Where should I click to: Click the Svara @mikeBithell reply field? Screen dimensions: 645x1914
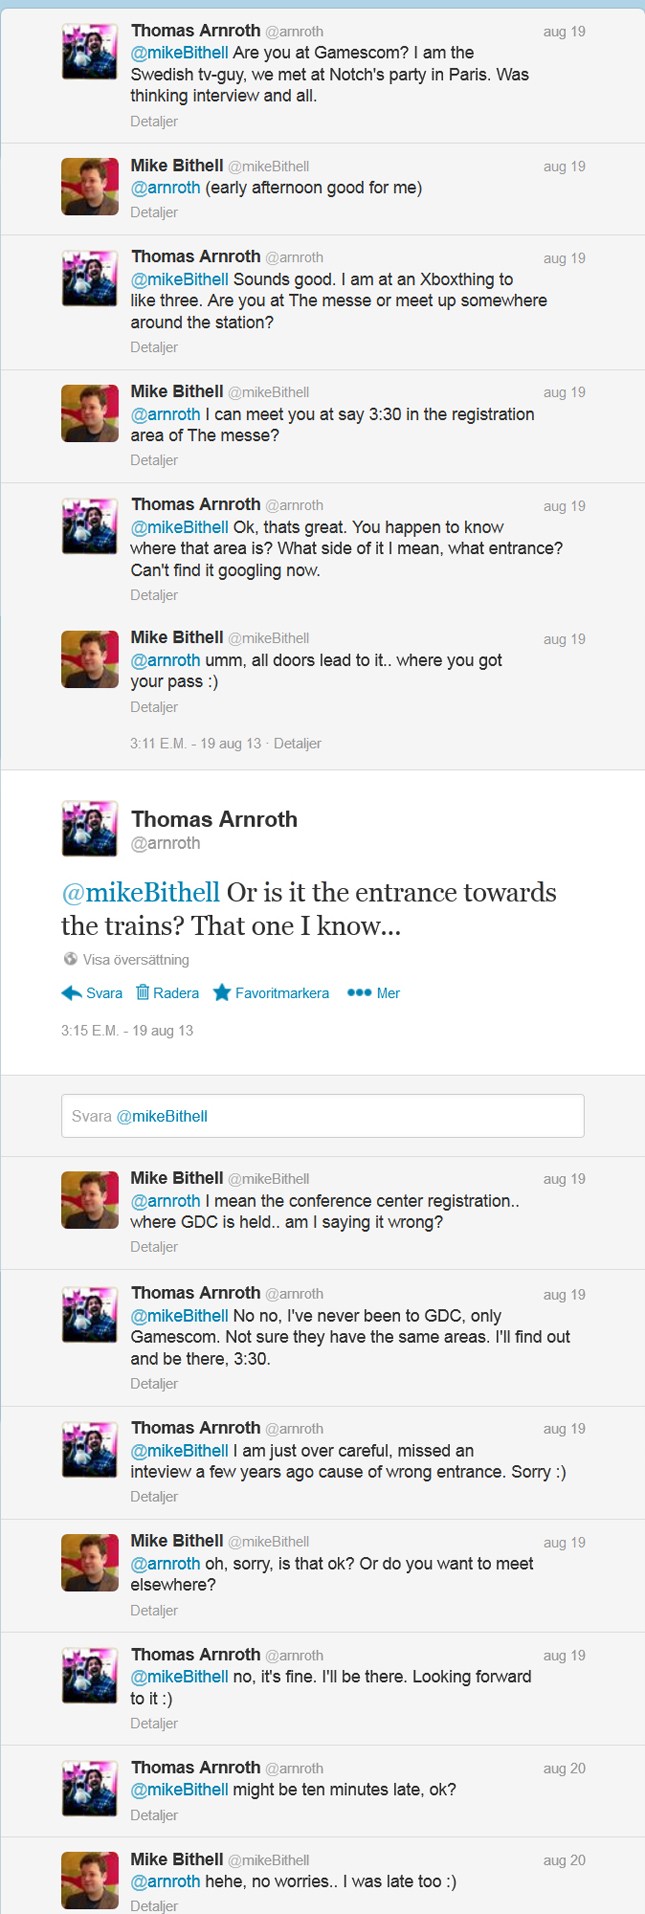point(322,1116)
